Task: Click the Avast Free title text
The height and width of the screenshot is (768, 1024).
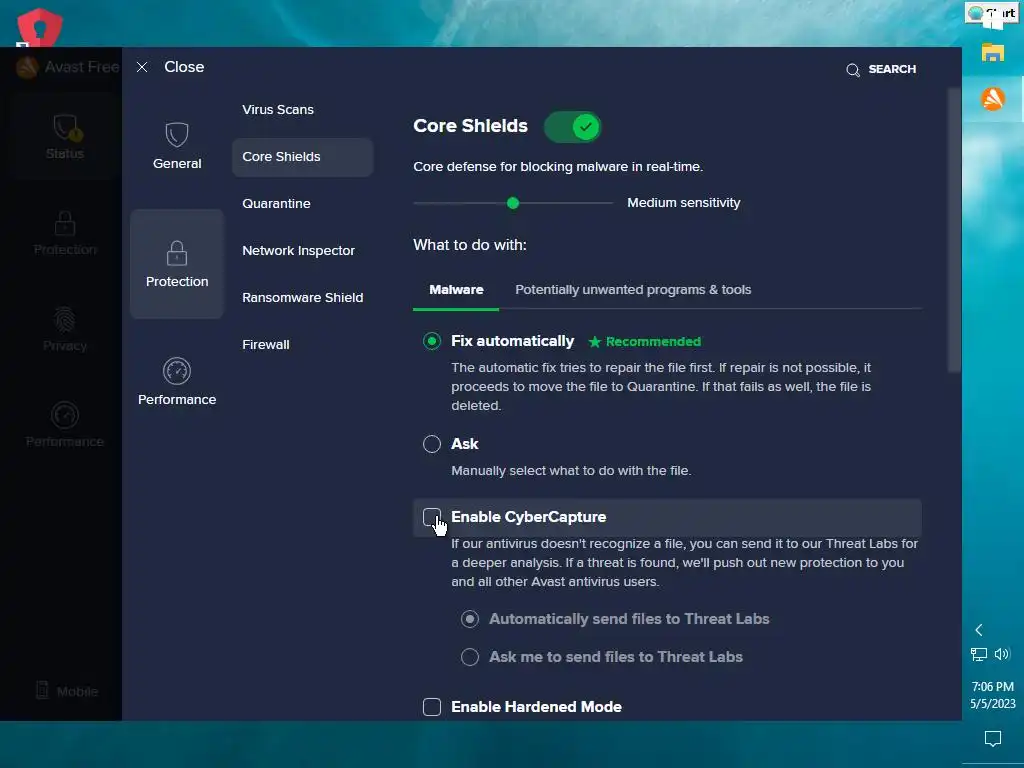Action: coord(82,67)
